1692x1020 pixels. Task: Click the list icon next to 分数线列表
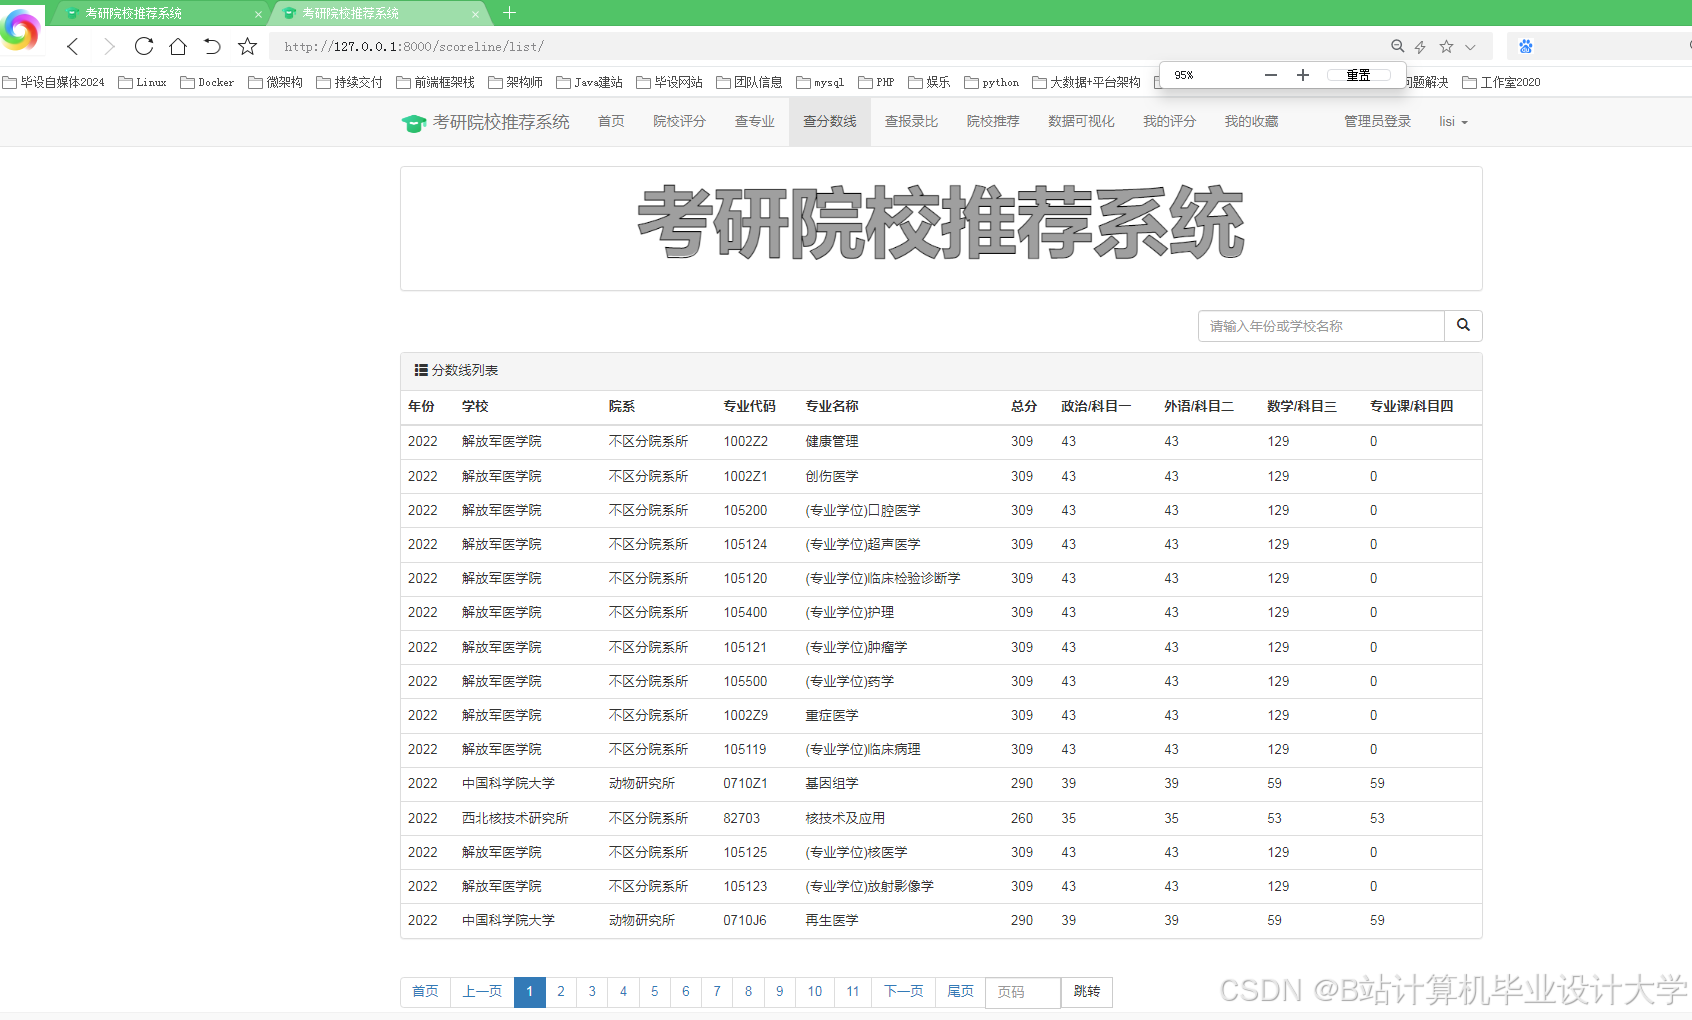(421, 369)
